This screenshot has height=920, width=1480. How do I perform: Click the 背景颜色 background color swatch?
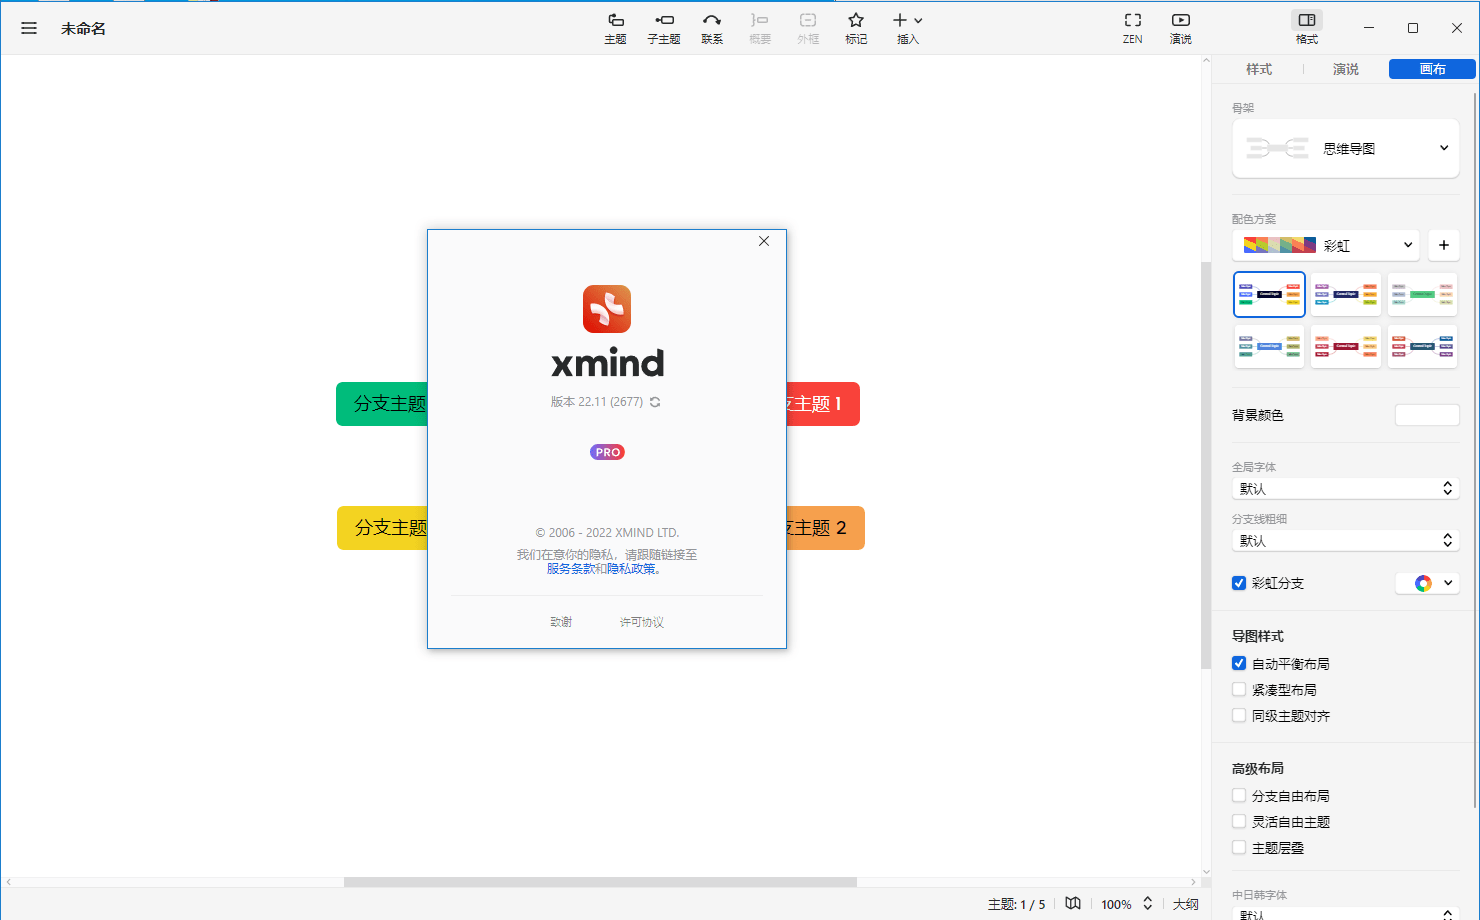click(x=1427, y=414)
